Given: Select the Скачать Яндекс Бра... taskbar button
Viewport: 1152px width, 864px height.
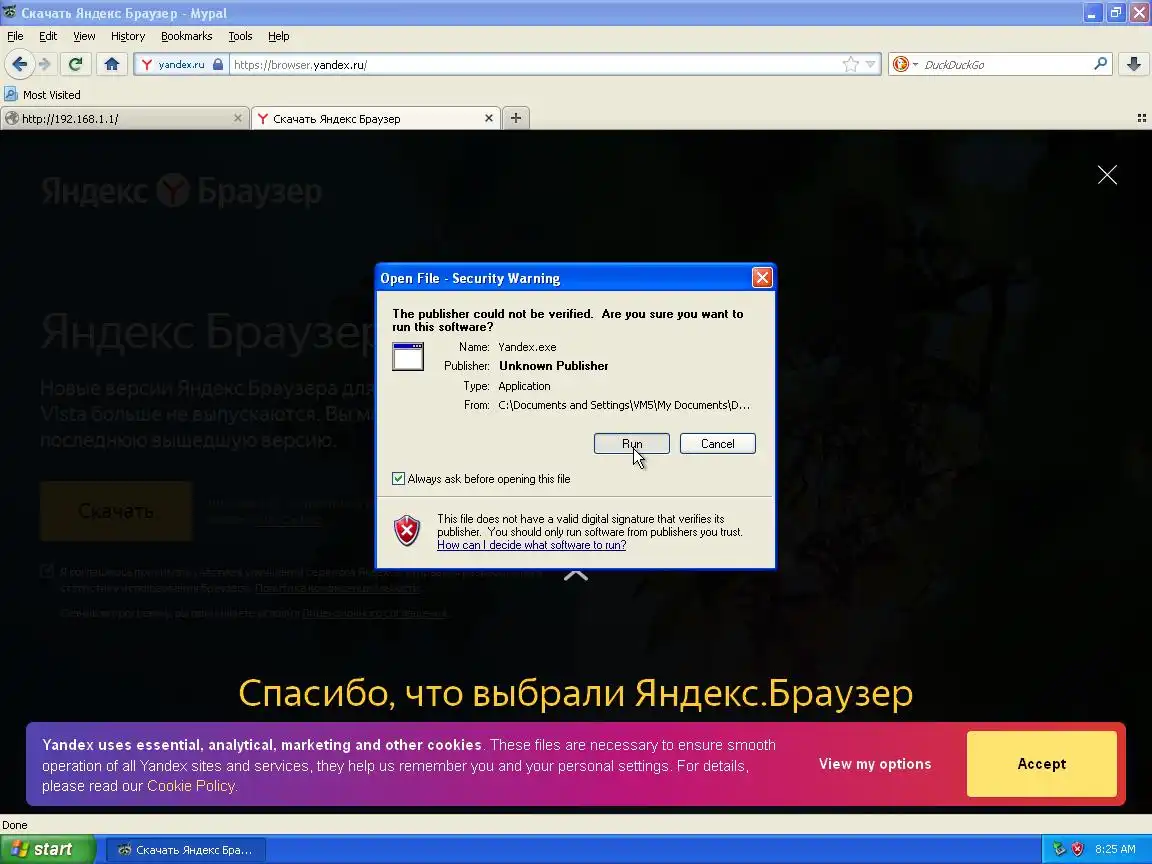Looking at the screenshot, I should [x=186, y=850].
